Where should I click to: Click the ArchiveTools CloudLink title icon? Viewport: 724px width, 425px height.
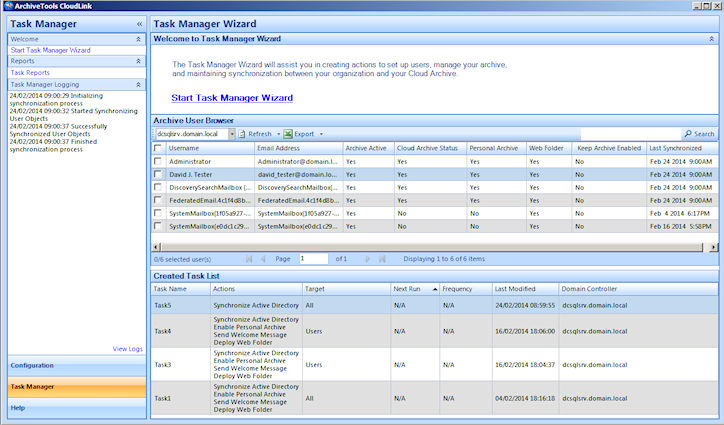(x=7, y=6)
